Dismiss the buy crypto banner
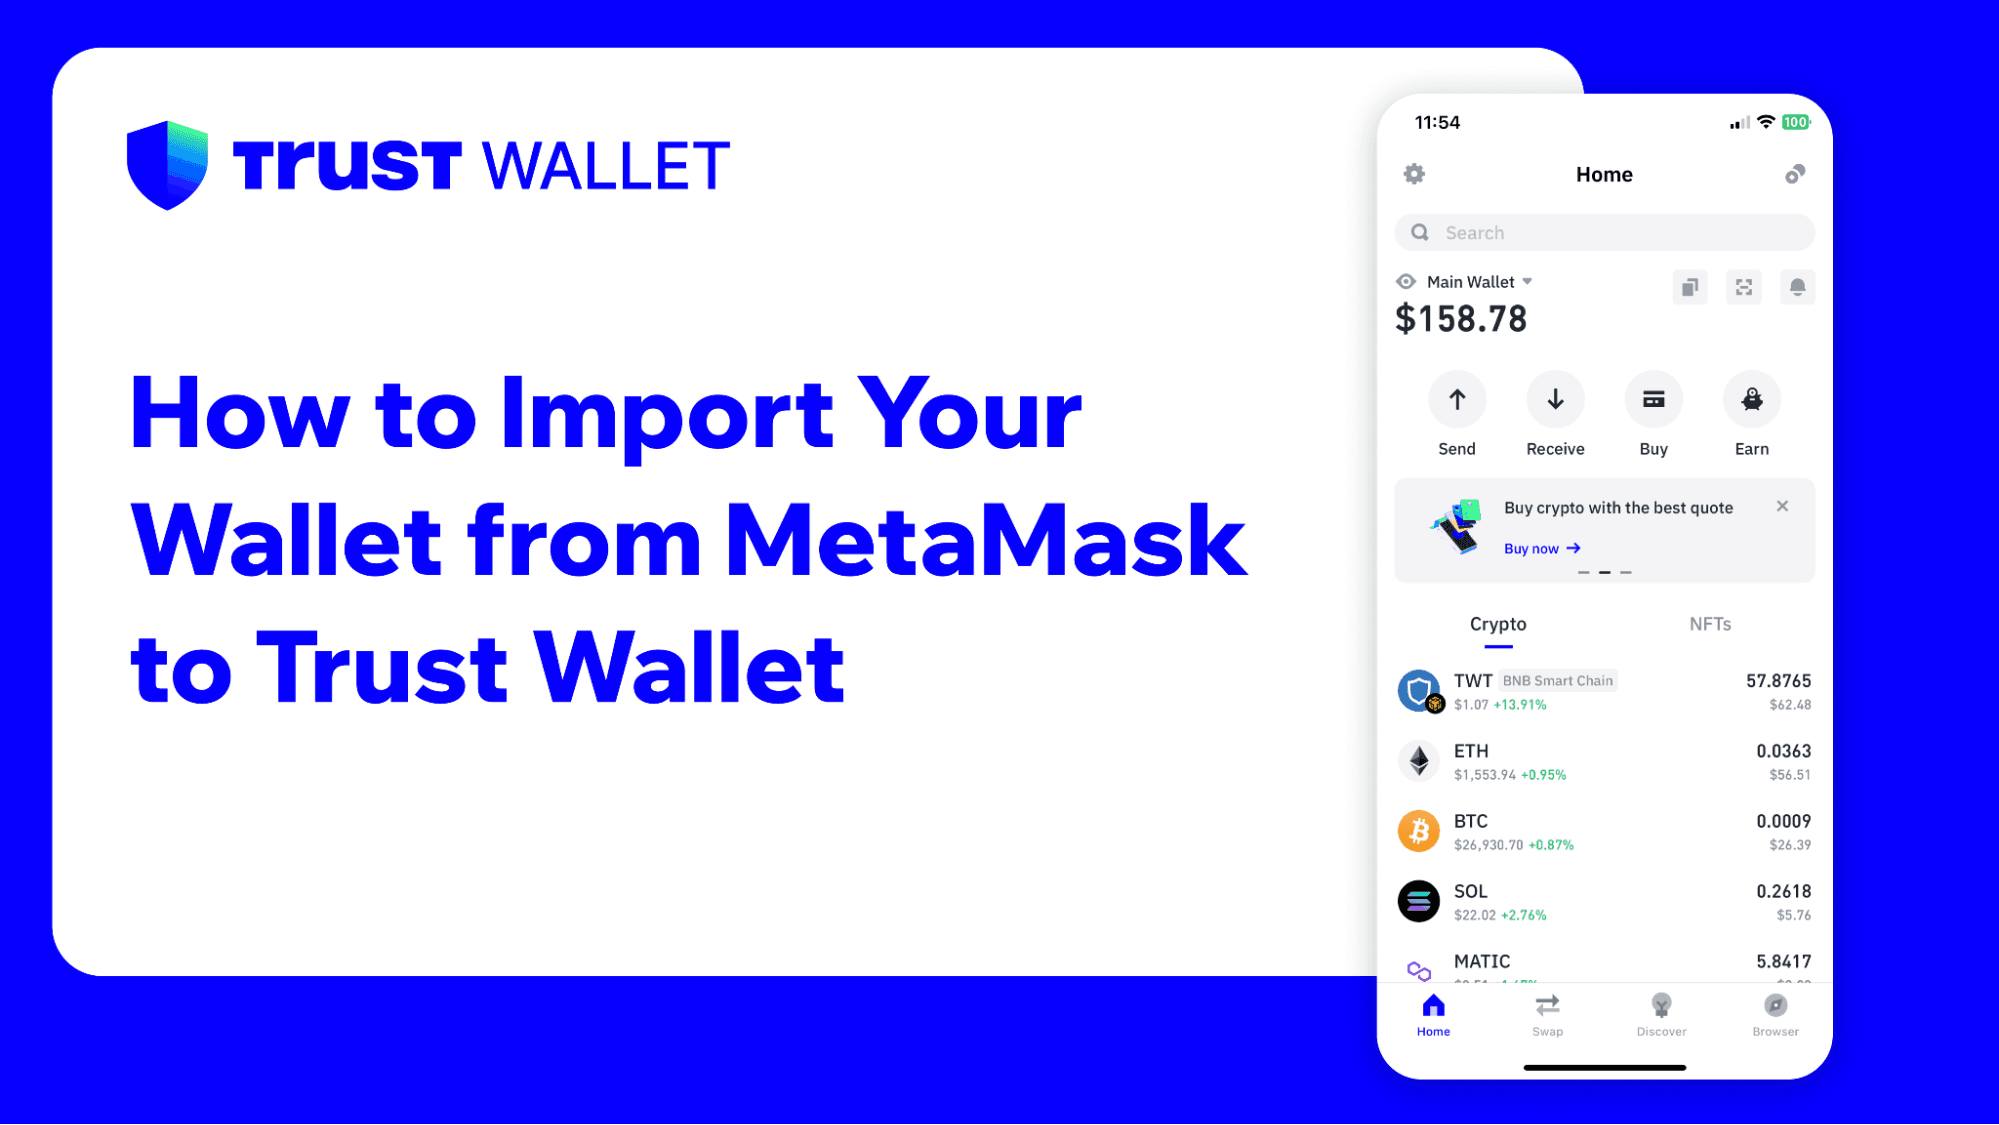This screenshot has height=1125, width=1999. pos(1783,505)
